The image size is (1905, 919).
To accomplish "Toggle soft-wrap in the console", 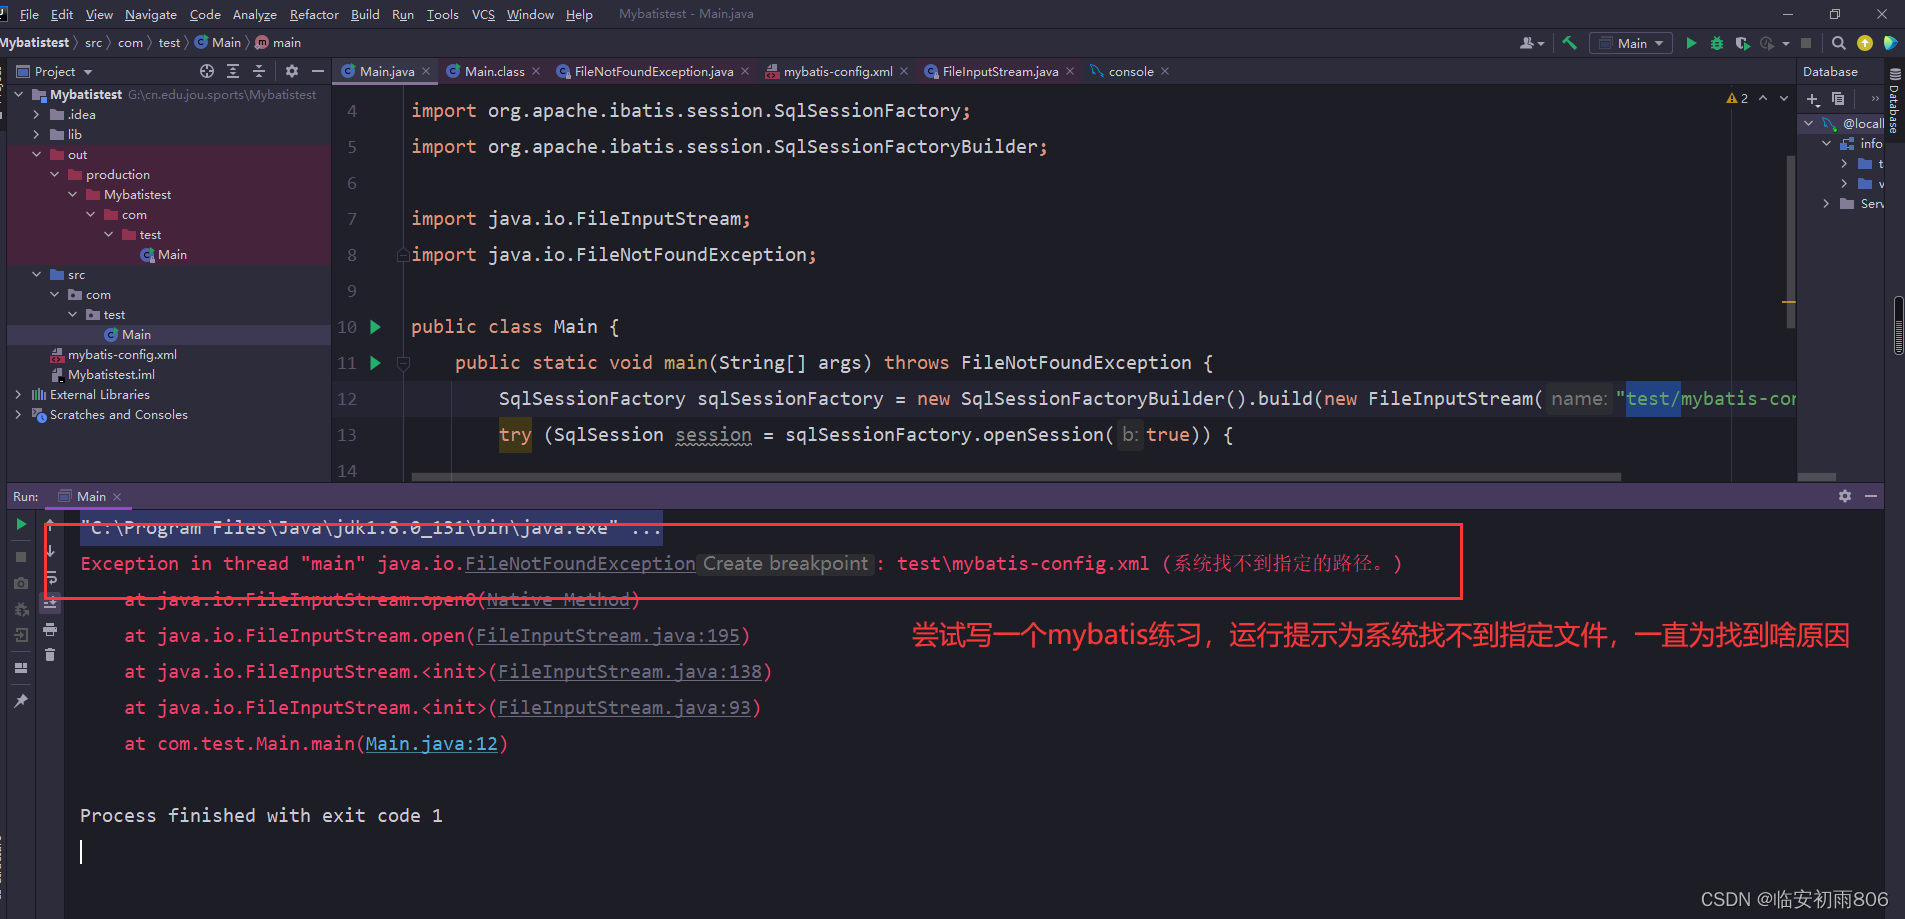I will point(50,577).
